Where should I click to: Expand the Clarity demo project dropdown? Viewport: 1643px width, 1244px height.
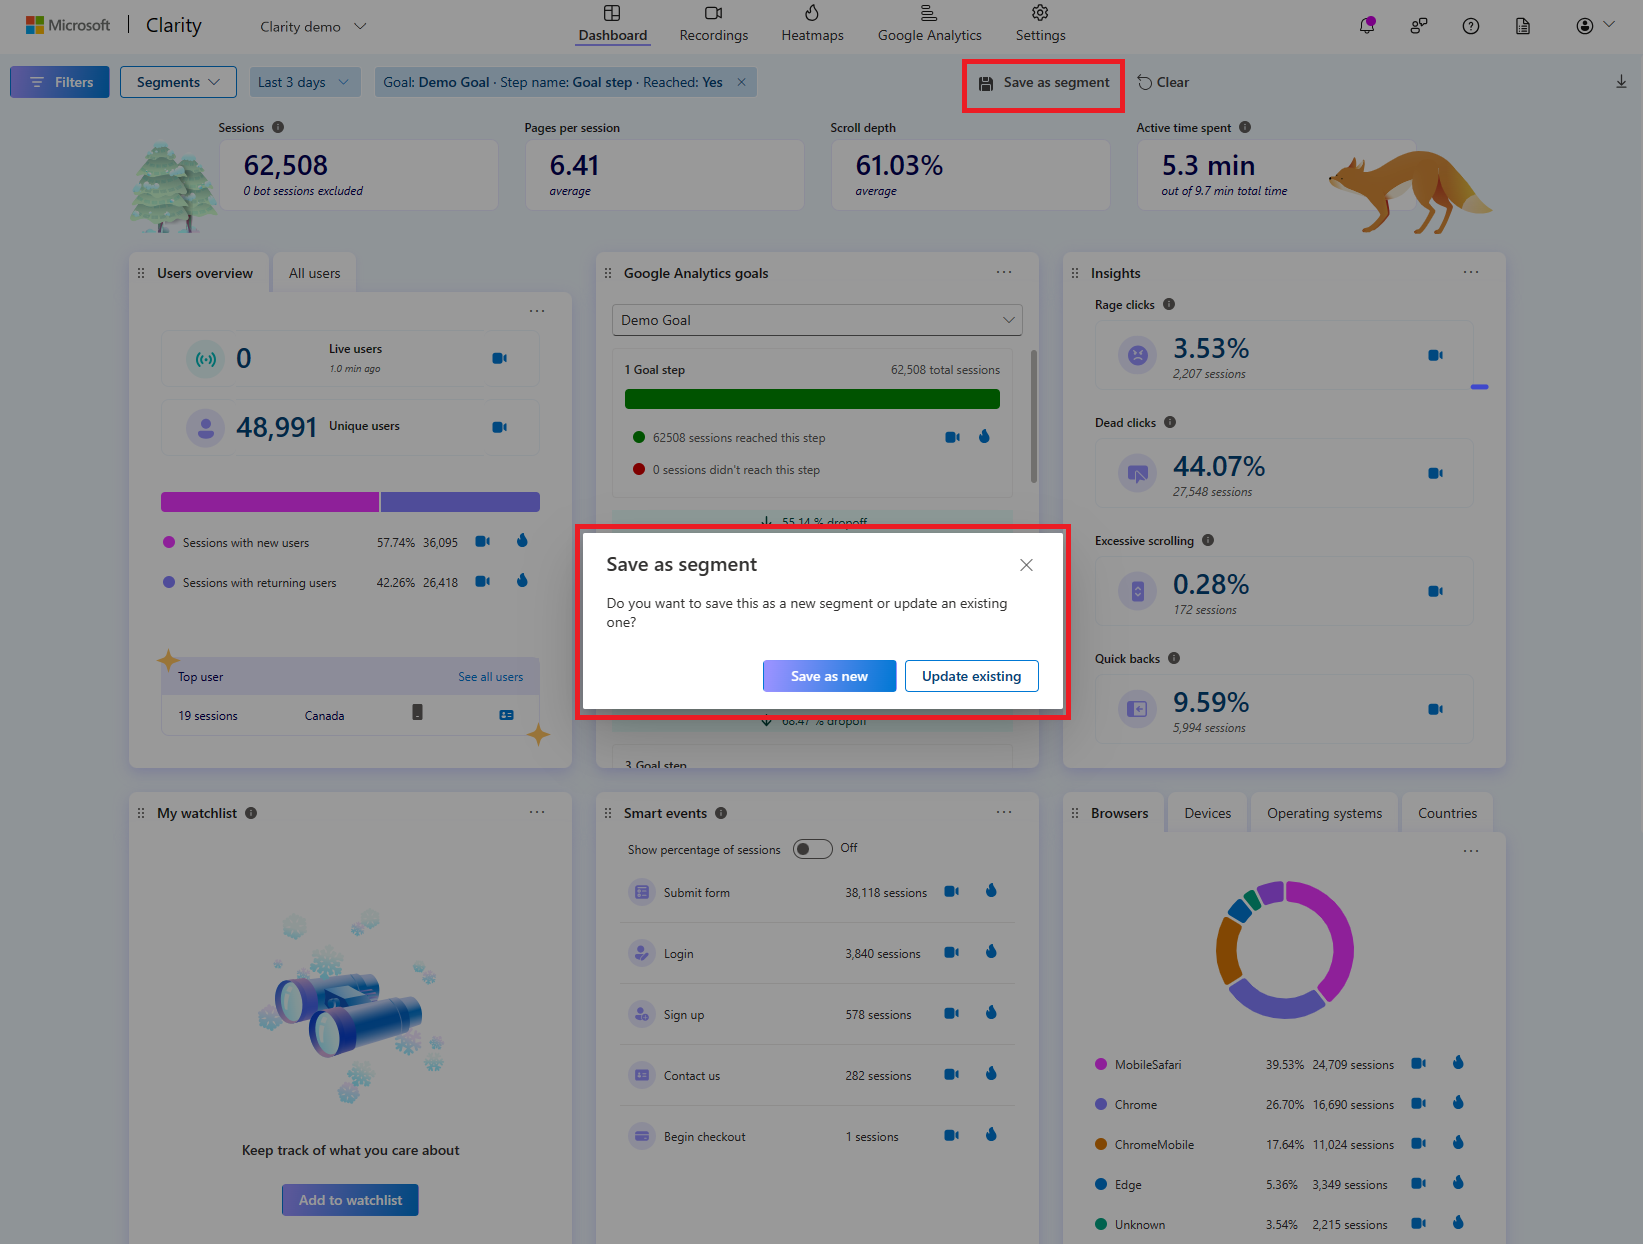pos(314,26)
